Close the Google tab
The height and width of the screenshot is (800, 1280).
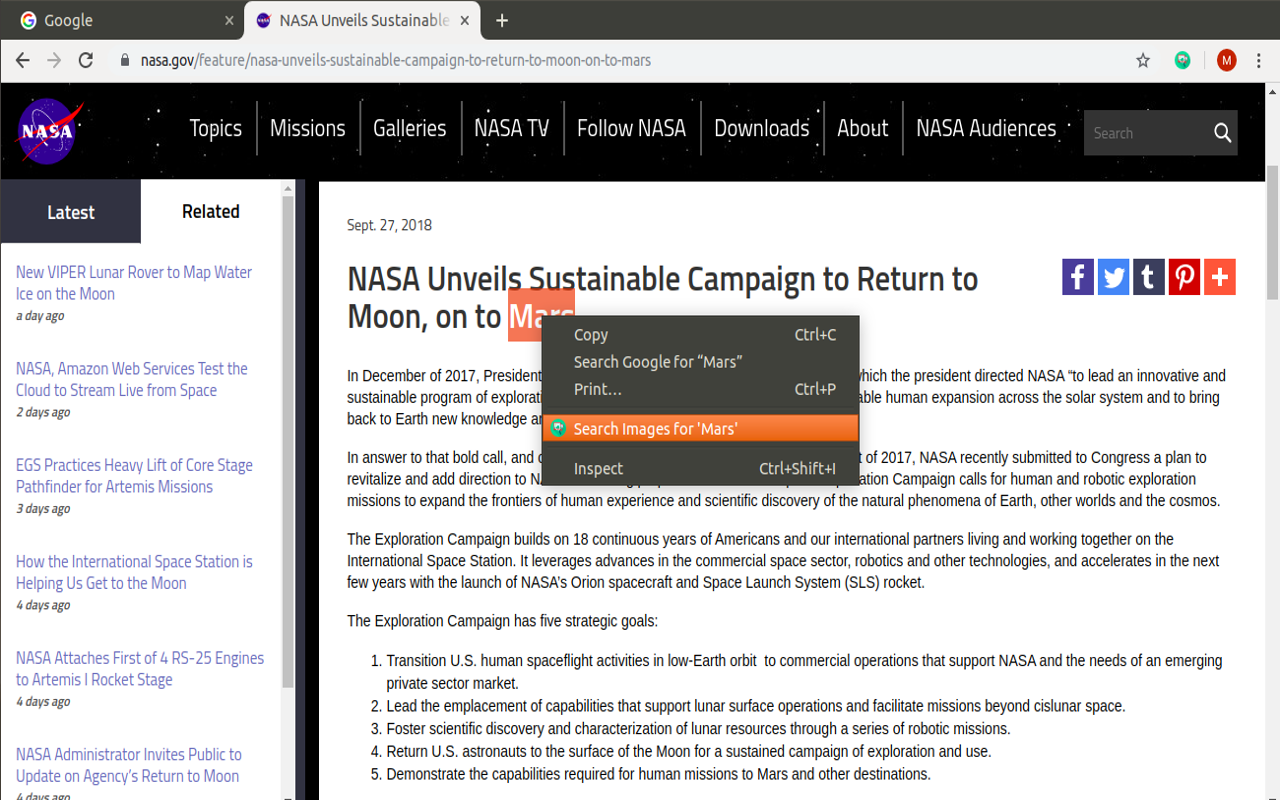pyautogui.click(x=229, y=20)
